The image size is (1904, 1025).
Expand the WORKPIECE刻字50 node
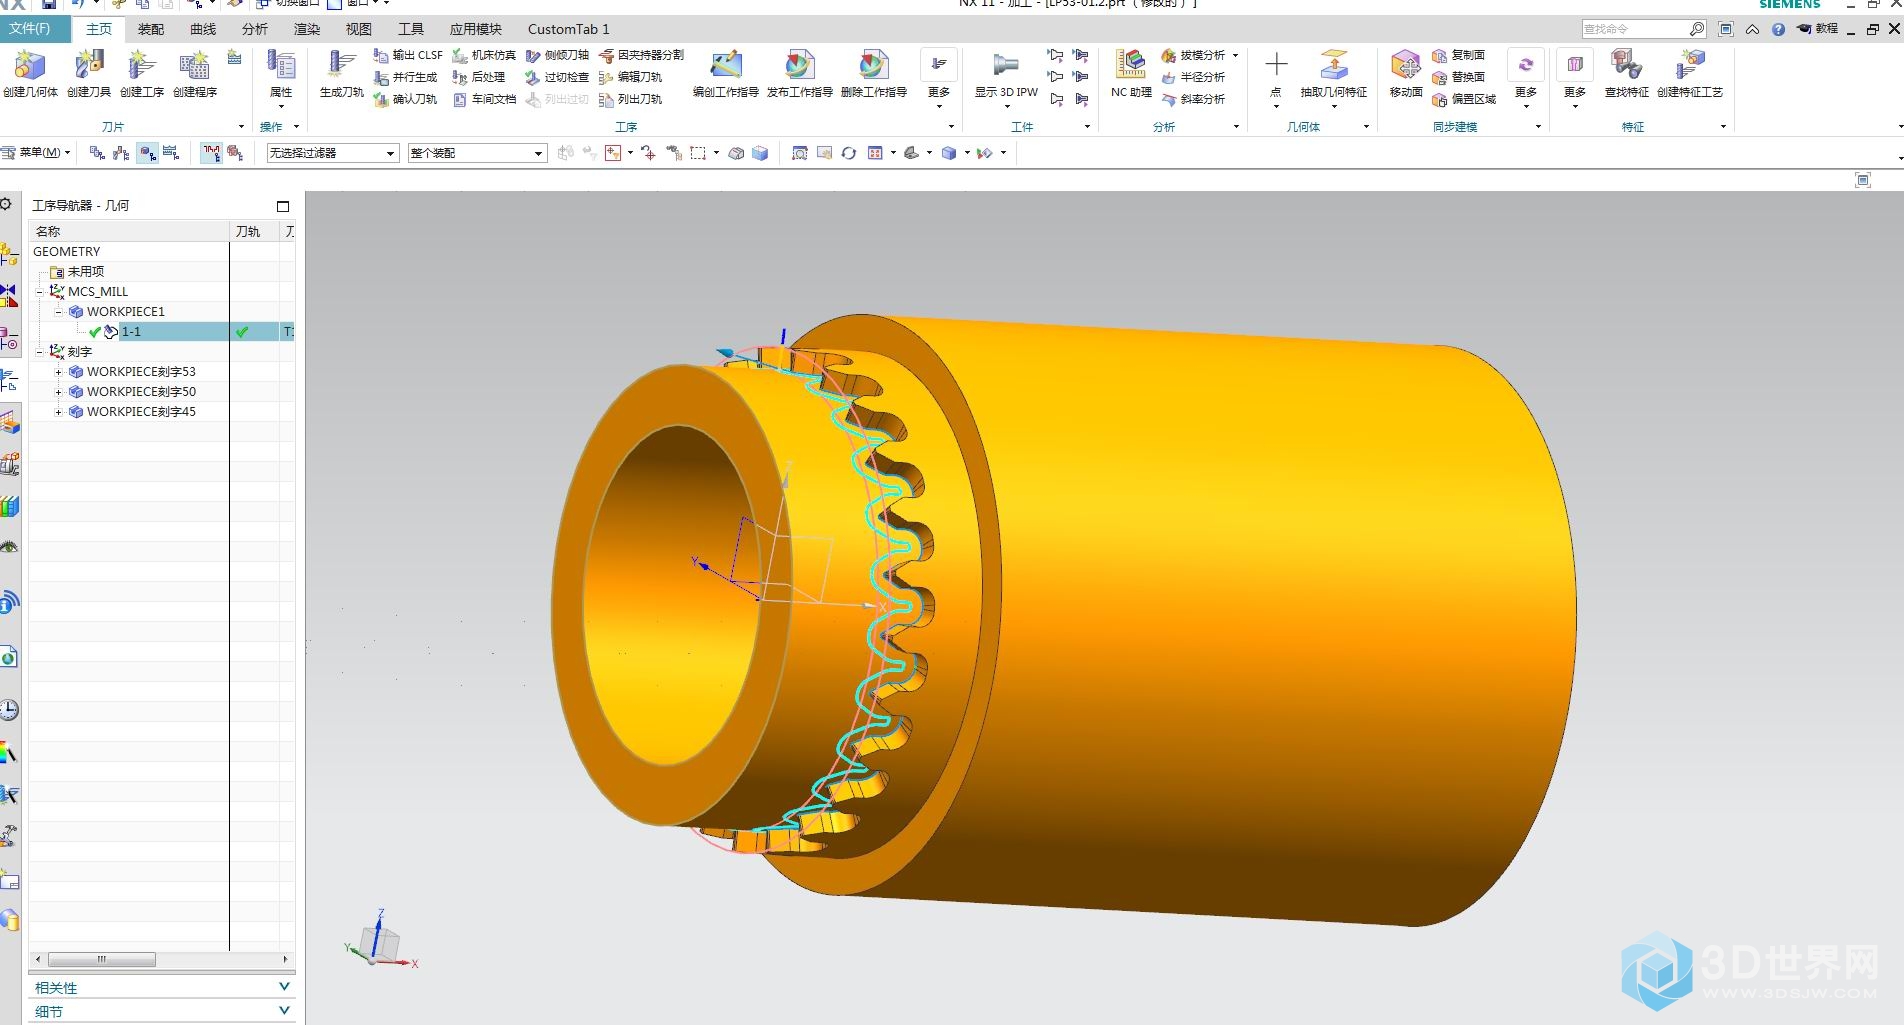(x=58, y=392)
